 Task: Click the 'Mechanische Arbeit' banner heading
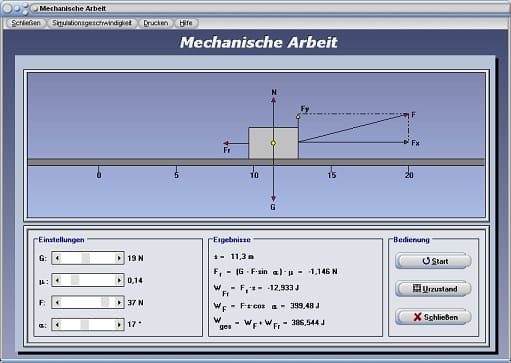click(259, 42)
